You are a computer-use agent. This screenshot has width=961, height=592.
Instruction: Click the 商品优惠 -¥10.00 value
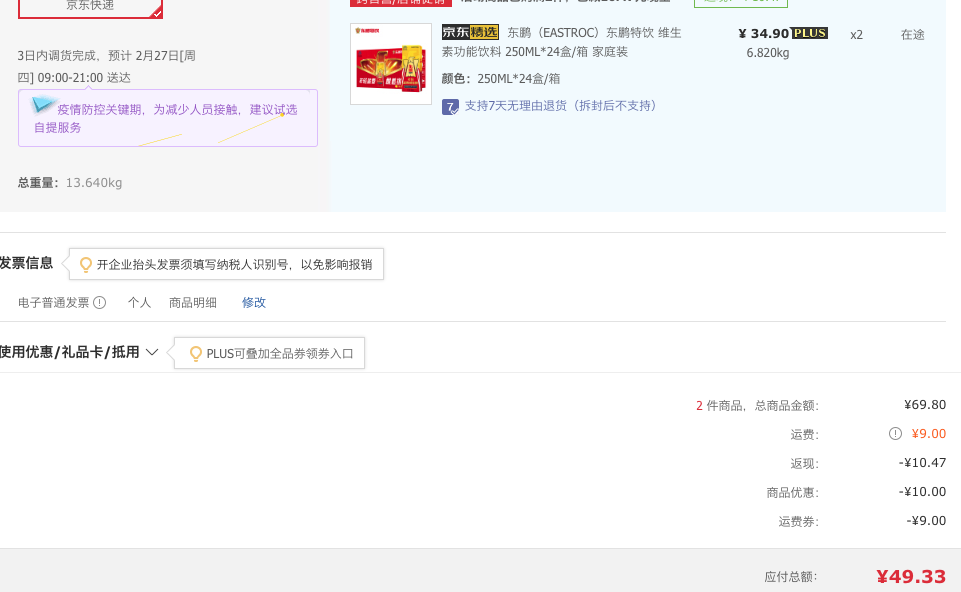(922, 491)
